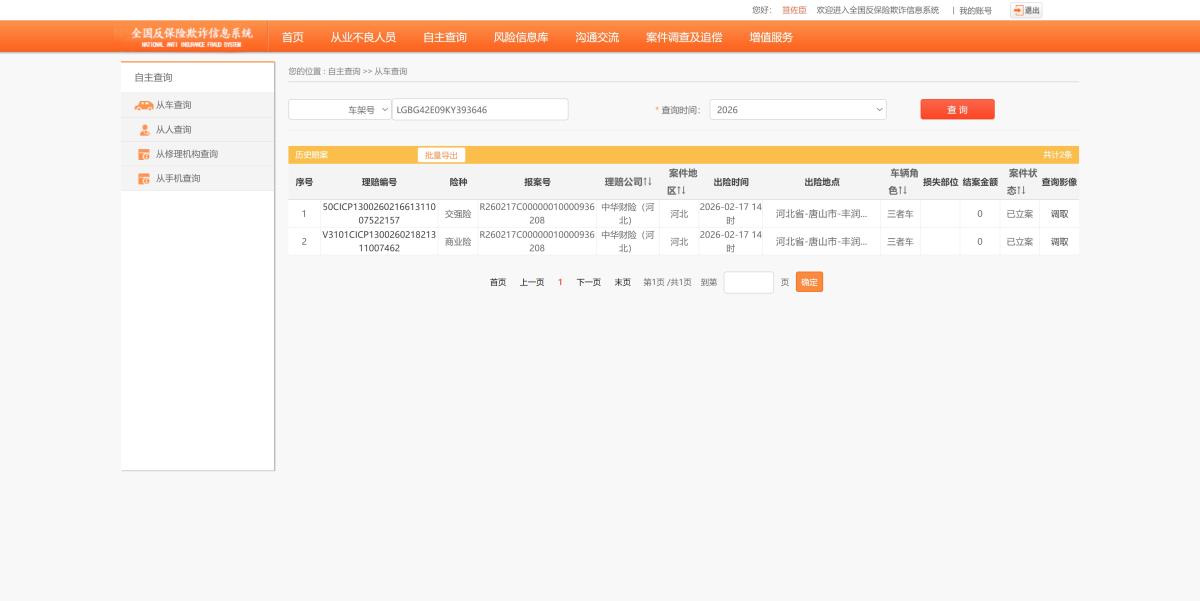Open the 案件调查及追偿 menu
Image resolution: width=1200 pixels, height=601 pixels.
tap(684, 37)
